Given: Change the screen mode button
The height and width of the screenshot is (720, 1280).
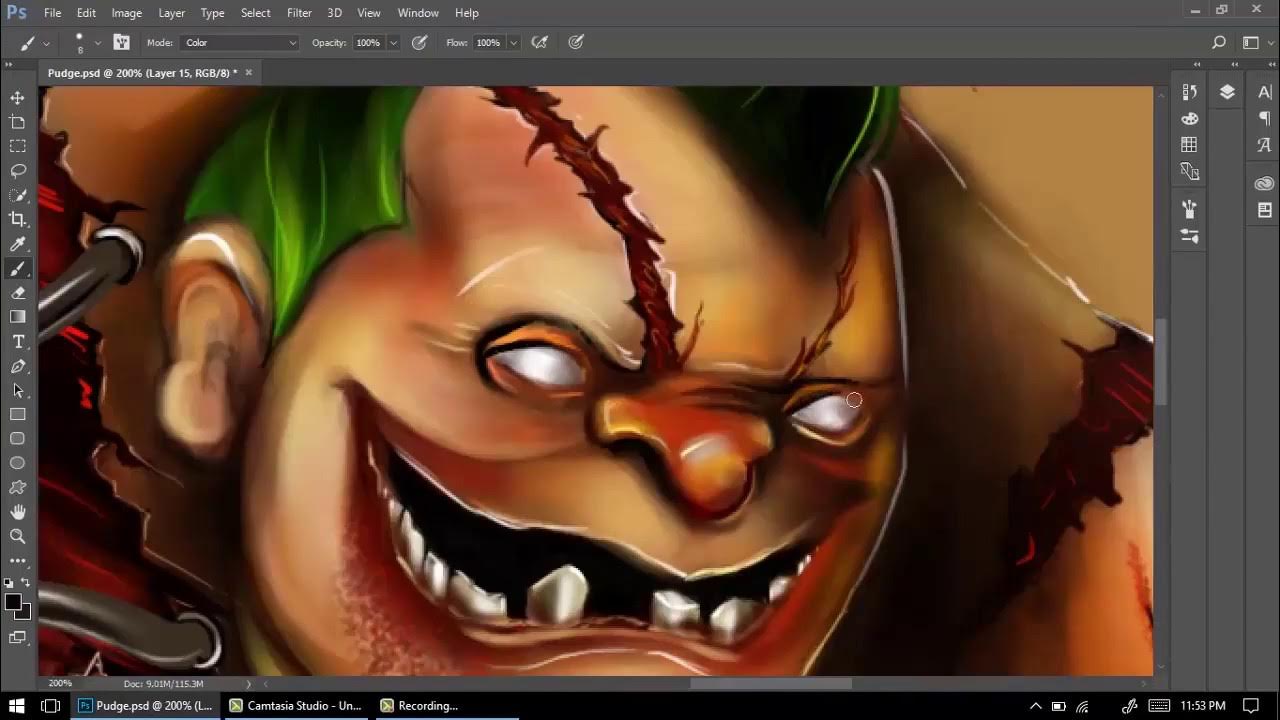Looking at the screenshot, I should click(17, 637).
